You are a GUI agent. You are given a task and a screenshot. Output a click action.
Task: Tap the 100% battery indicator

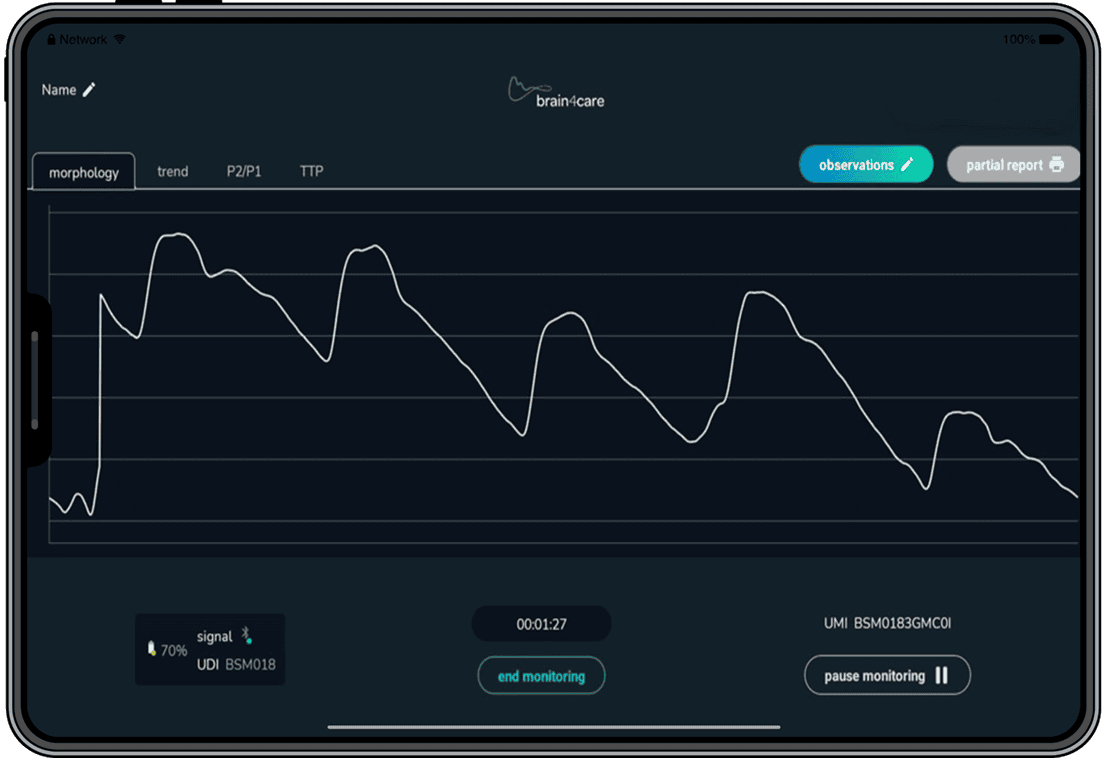(1018, 39)
